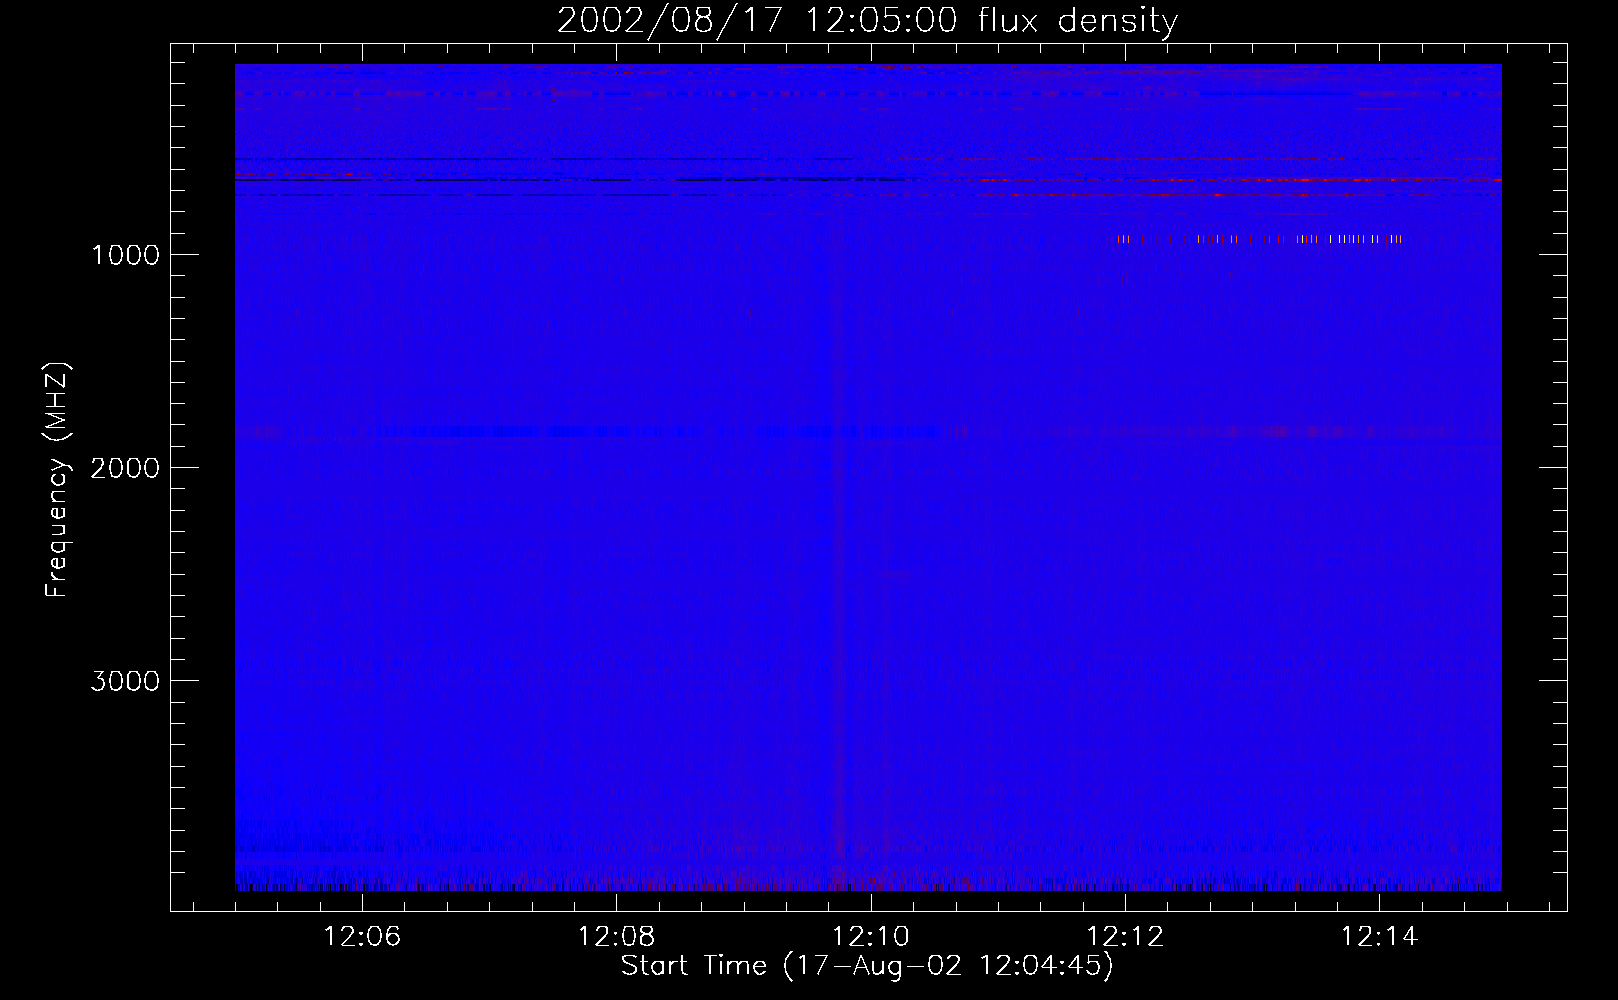Click the 2000 frequency tick label
The image size is (1618, 1000).
[125, 467]
